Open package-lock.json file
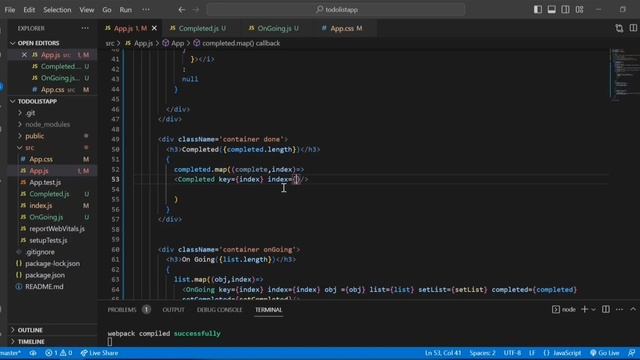The image size is (640, 360). [x=52, y=264]
